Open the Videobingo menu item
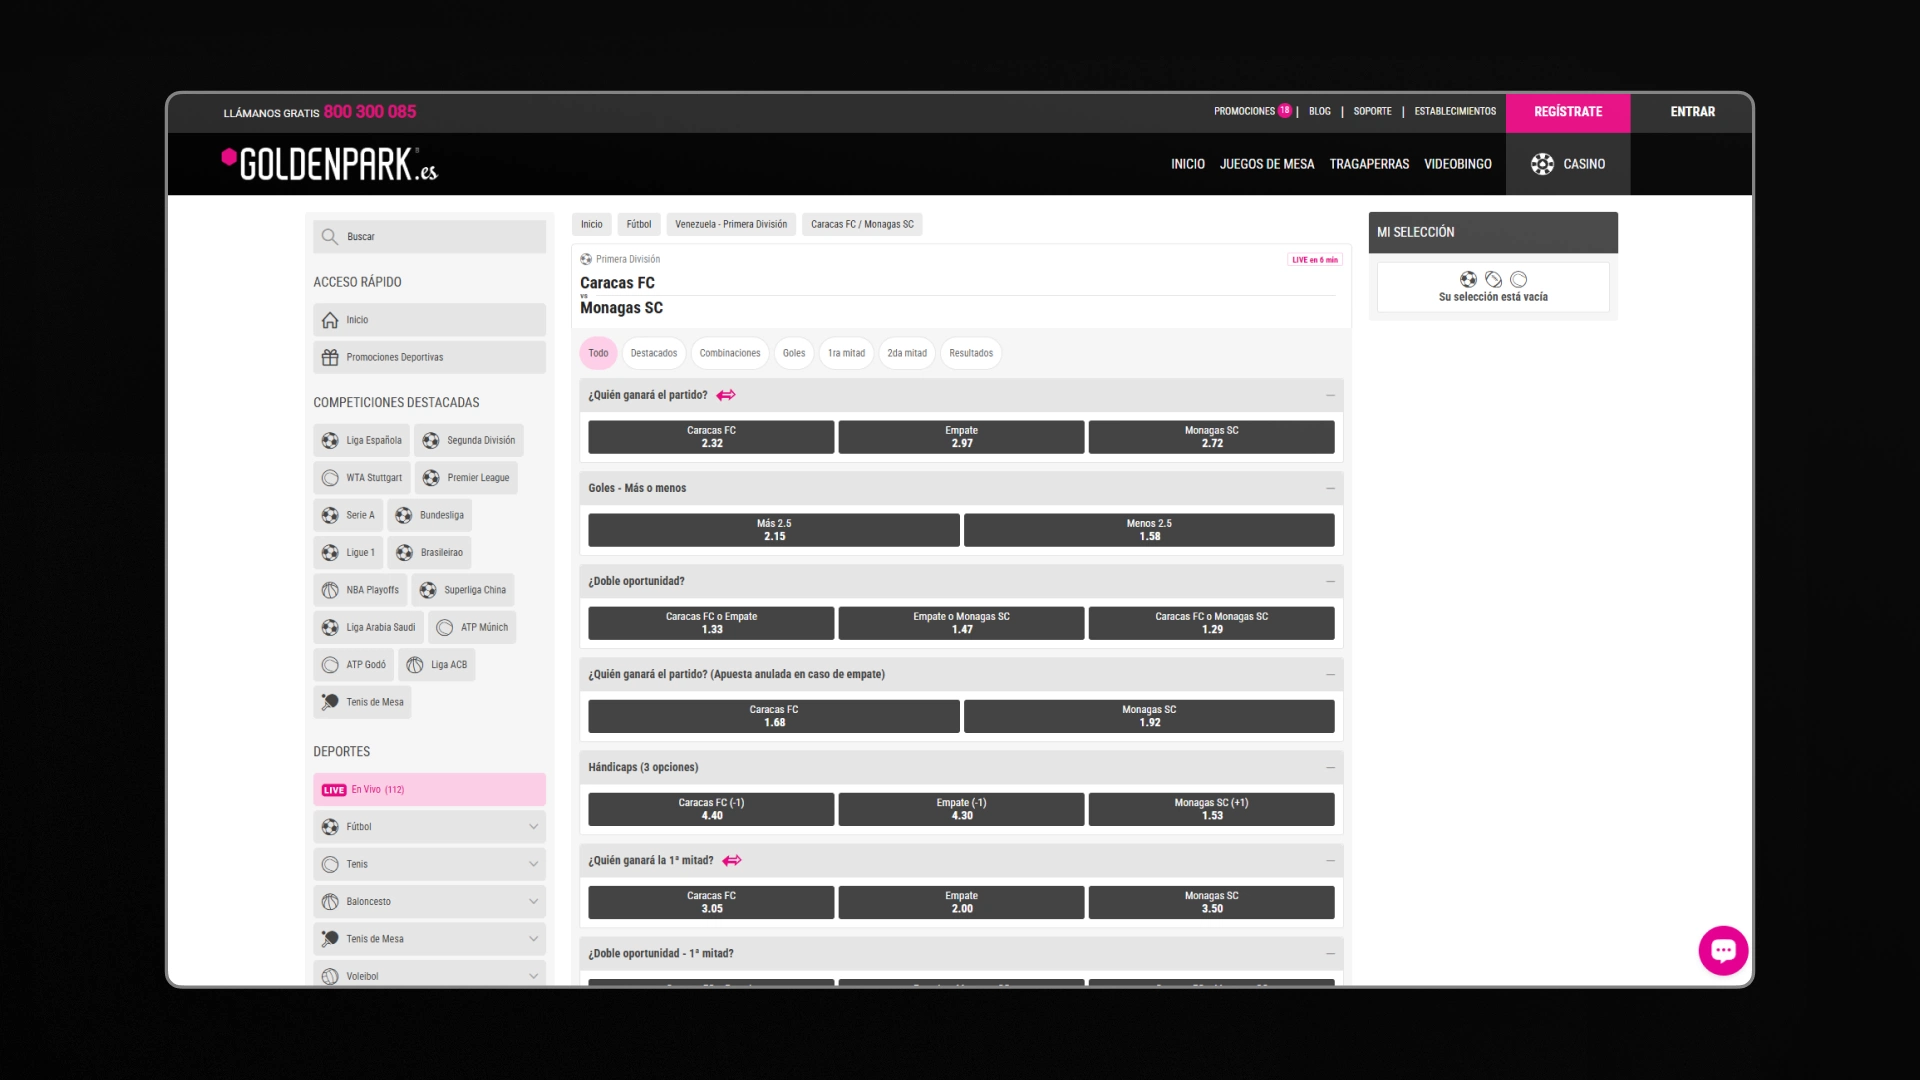This screenshot has height=1080, width=1920. (1458, 164)
